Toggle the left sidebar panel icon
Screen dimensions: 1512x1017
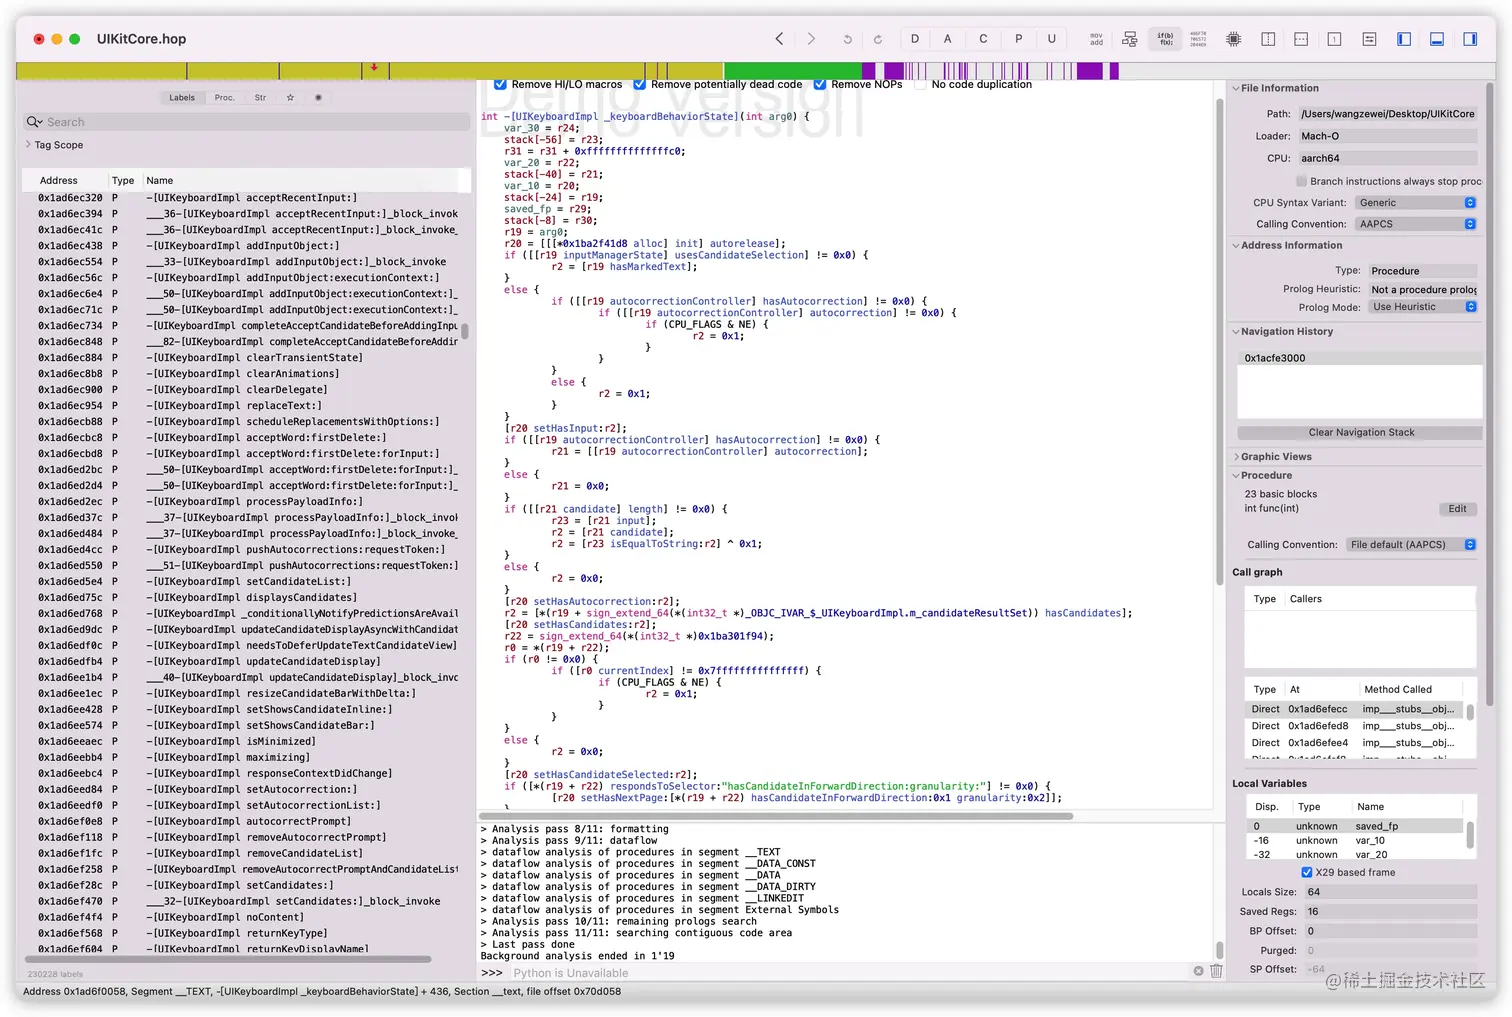[1404, 39]
